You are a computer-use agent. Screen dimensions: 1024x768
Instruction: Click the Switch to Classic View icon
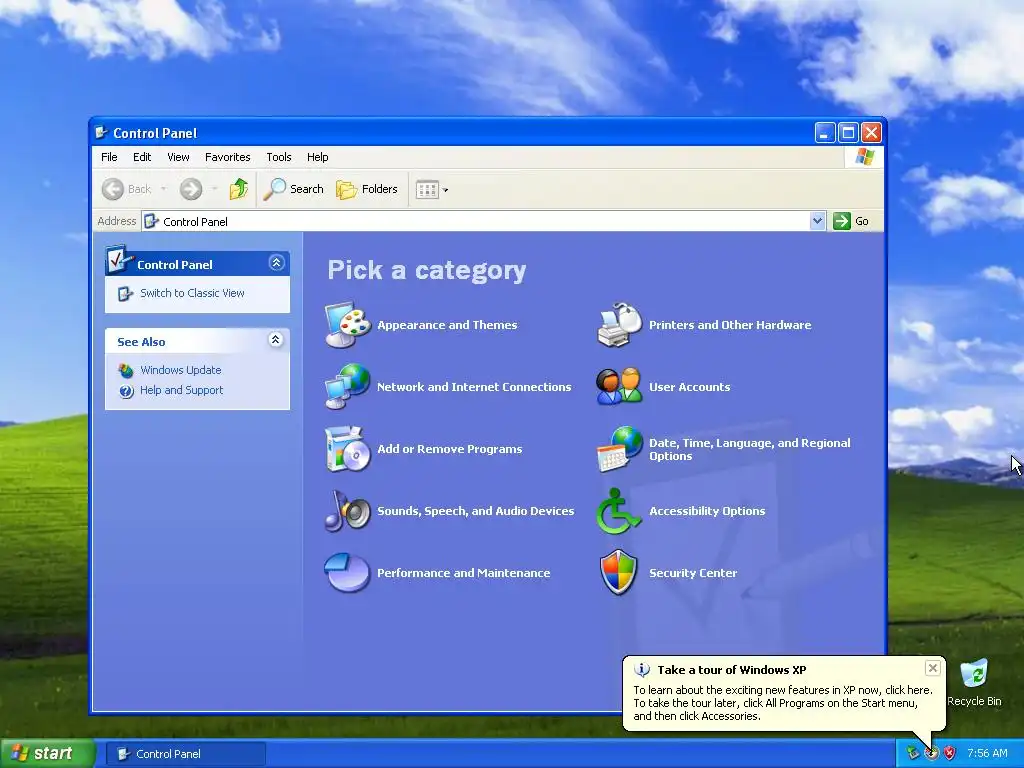125,294
